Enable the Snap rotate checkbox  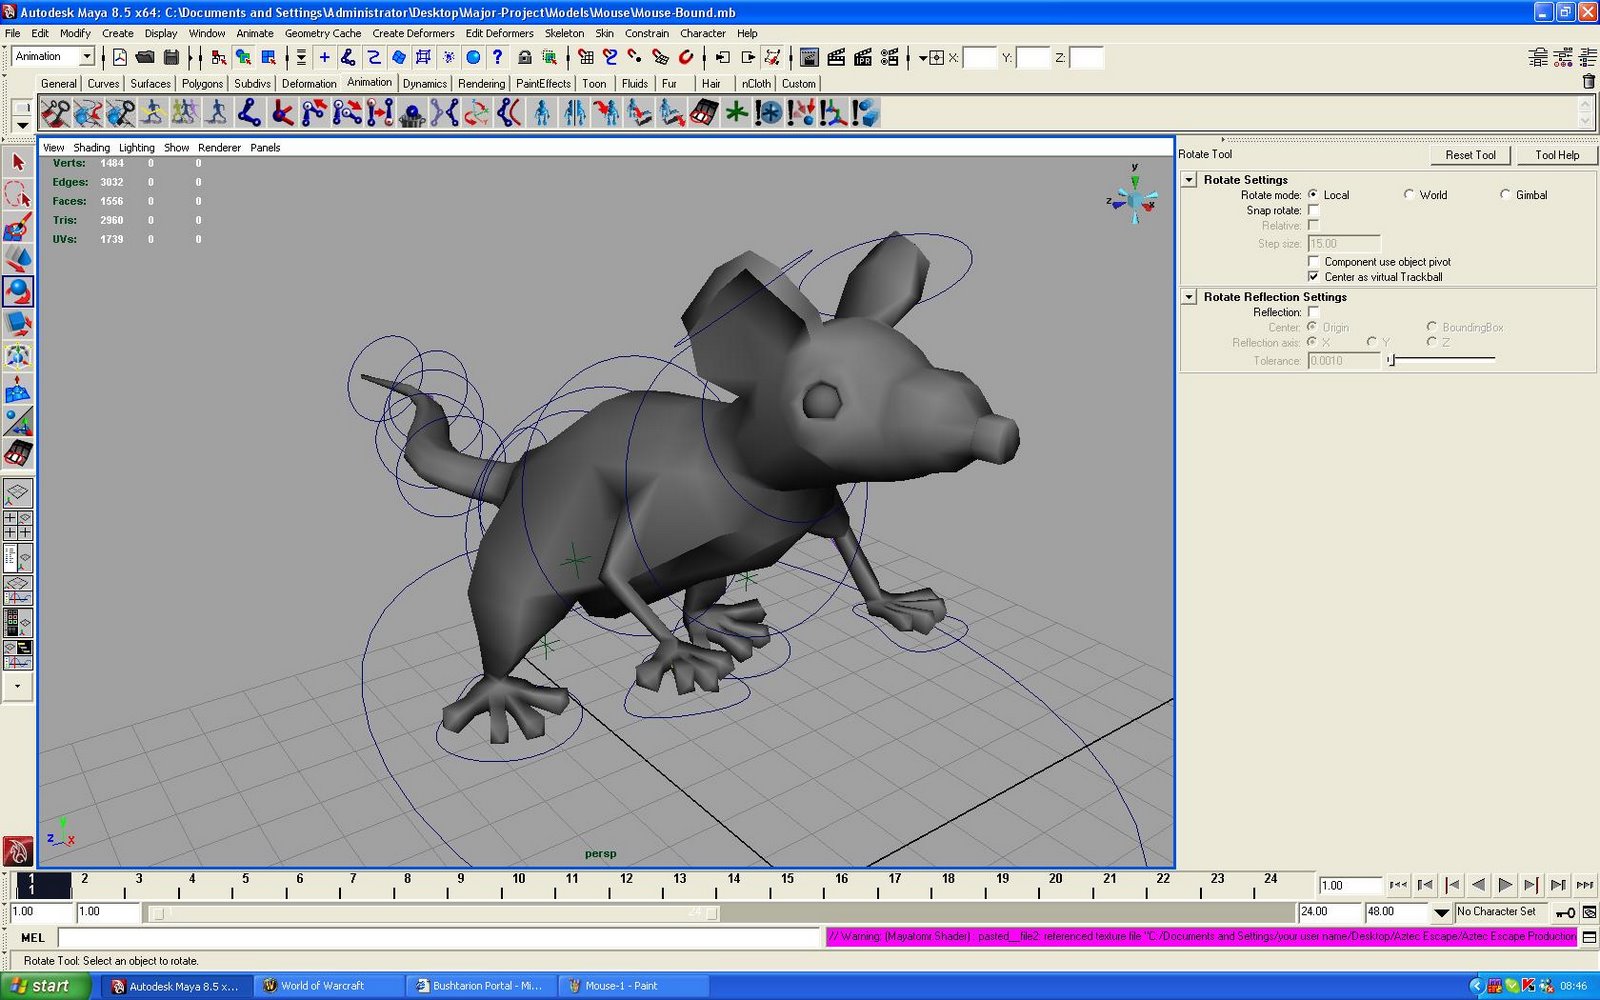[1313, 211]
